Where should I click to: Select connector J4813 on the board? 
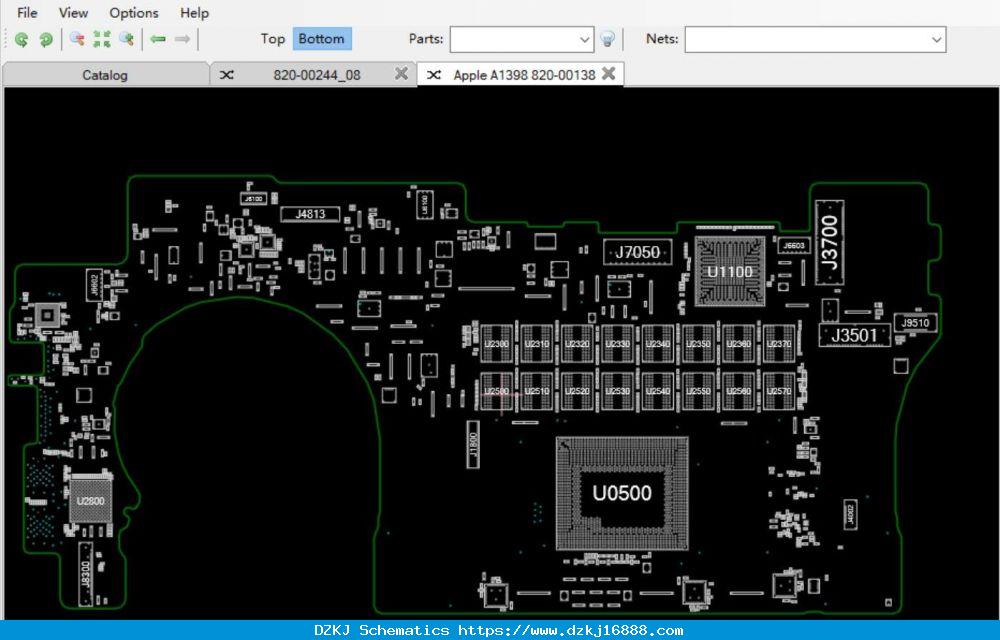pyautogui.click(x=310, y=214)
